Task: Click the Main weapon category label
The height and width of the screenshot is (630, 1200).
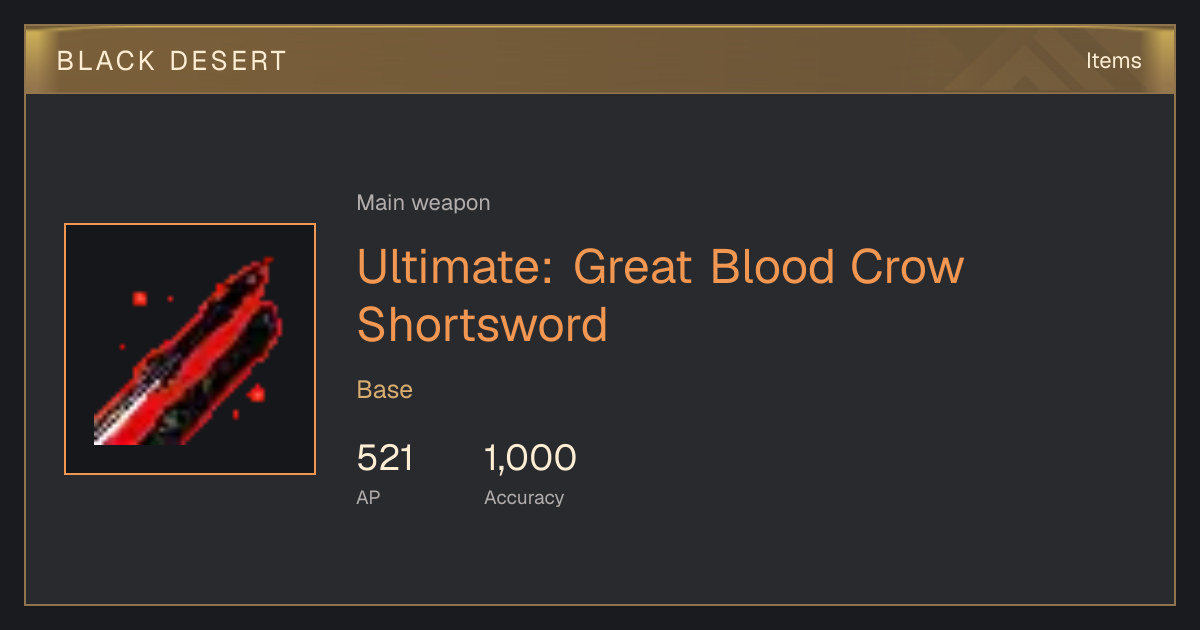Action: pyautogui.click(x=423, y=203)
